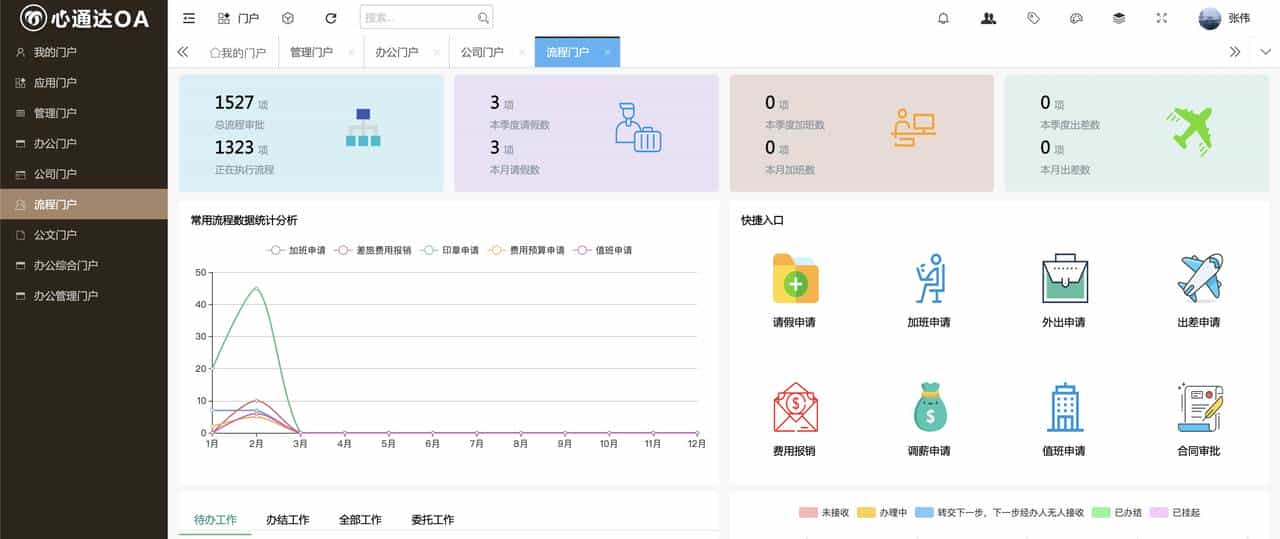Screen dimensions: 1280x539
Task: Toggle 已办结 legend color swatch
Action: (x=1101, y=512)
